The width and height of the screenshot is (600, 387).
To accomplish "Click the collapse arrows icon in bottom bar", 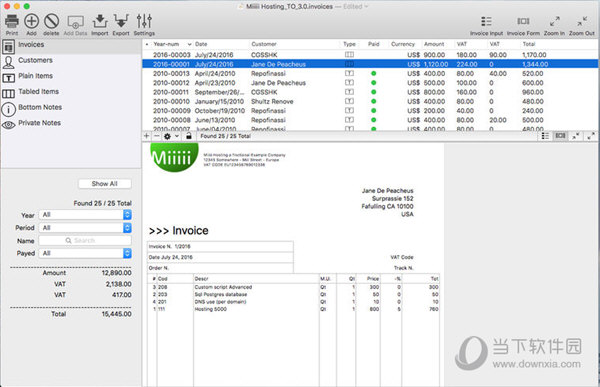I will [576, 136].
